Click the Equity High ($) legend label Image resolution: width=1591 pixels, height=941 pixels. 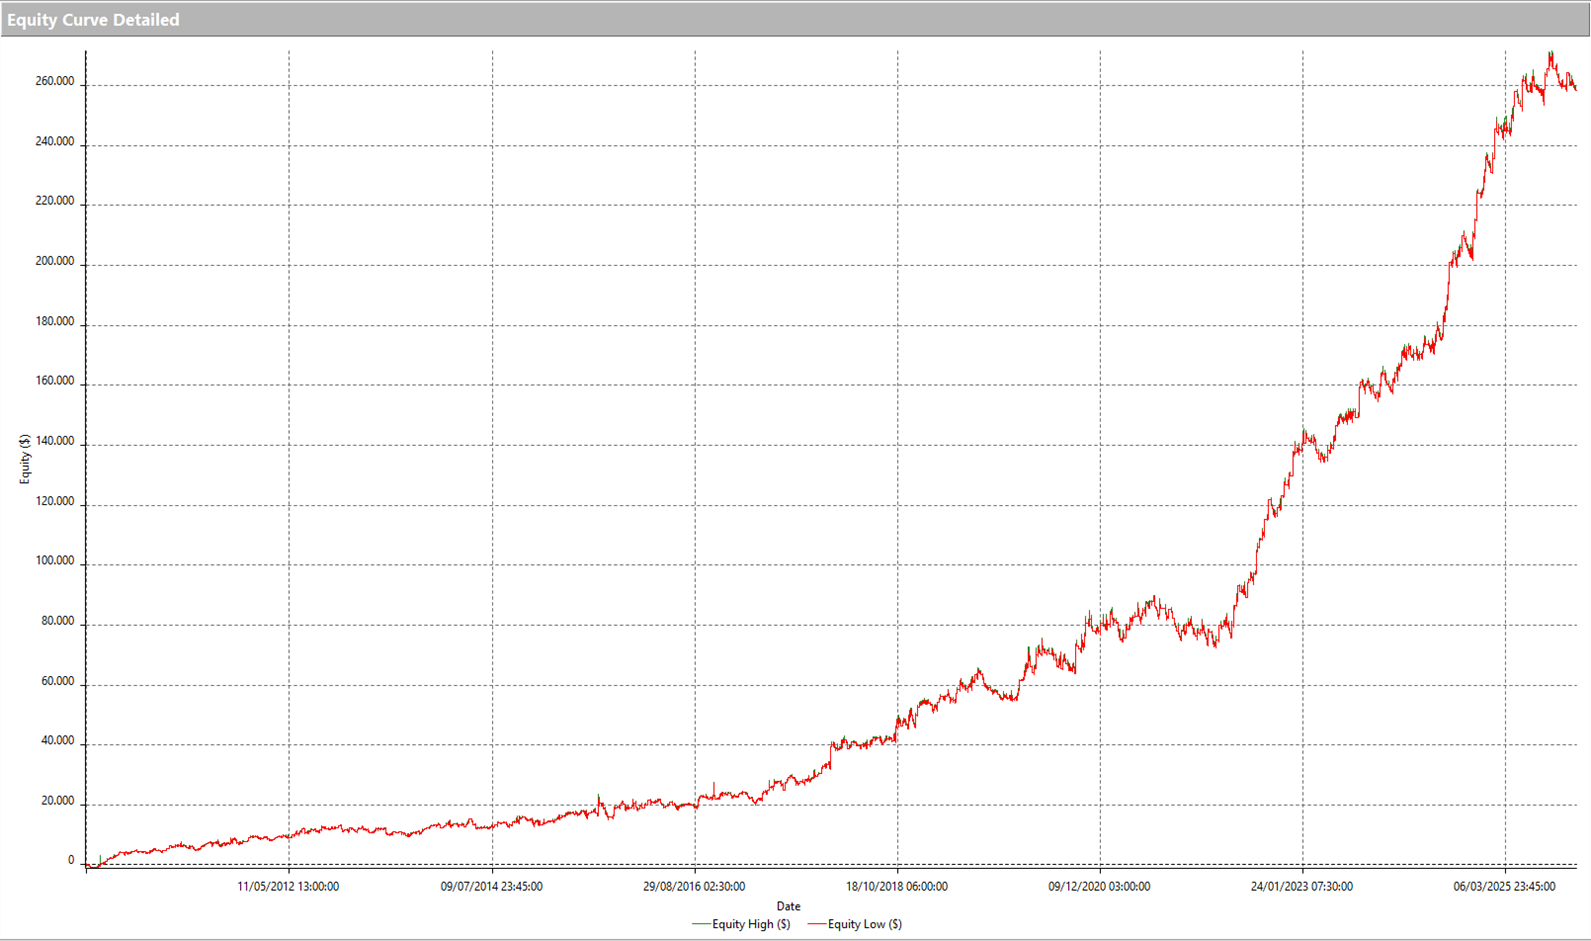pyautogui.click(x=750, y=924)
